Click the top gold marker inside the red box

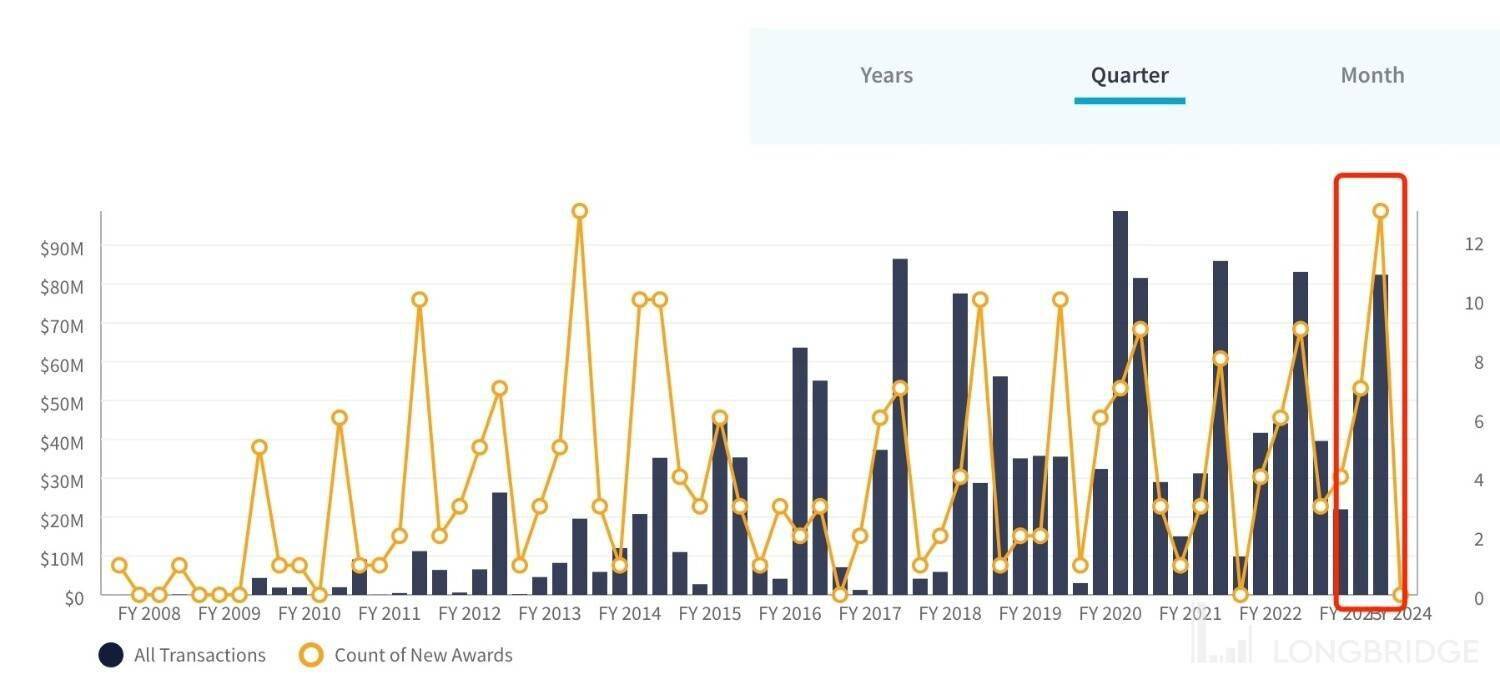(x=1380, y=211)
